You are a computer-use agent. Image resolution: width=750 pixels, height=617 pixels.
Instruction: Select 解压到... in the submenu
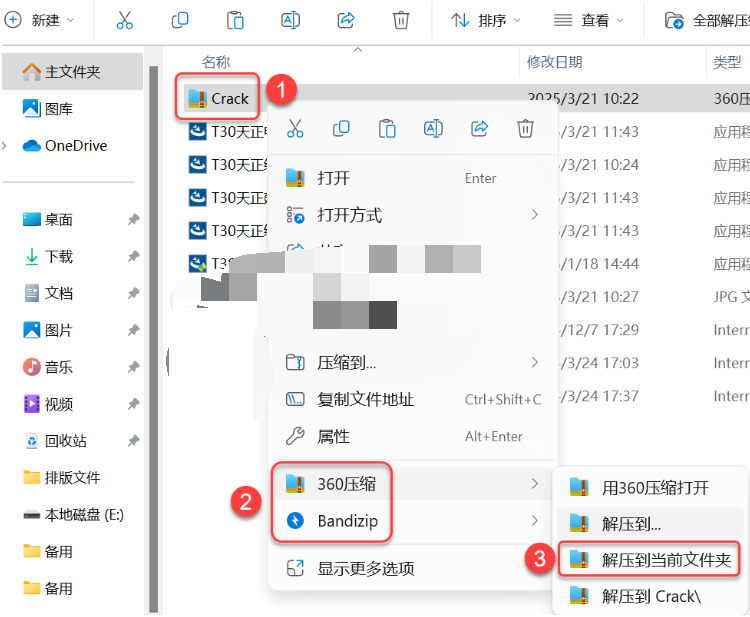coord(650,524)
